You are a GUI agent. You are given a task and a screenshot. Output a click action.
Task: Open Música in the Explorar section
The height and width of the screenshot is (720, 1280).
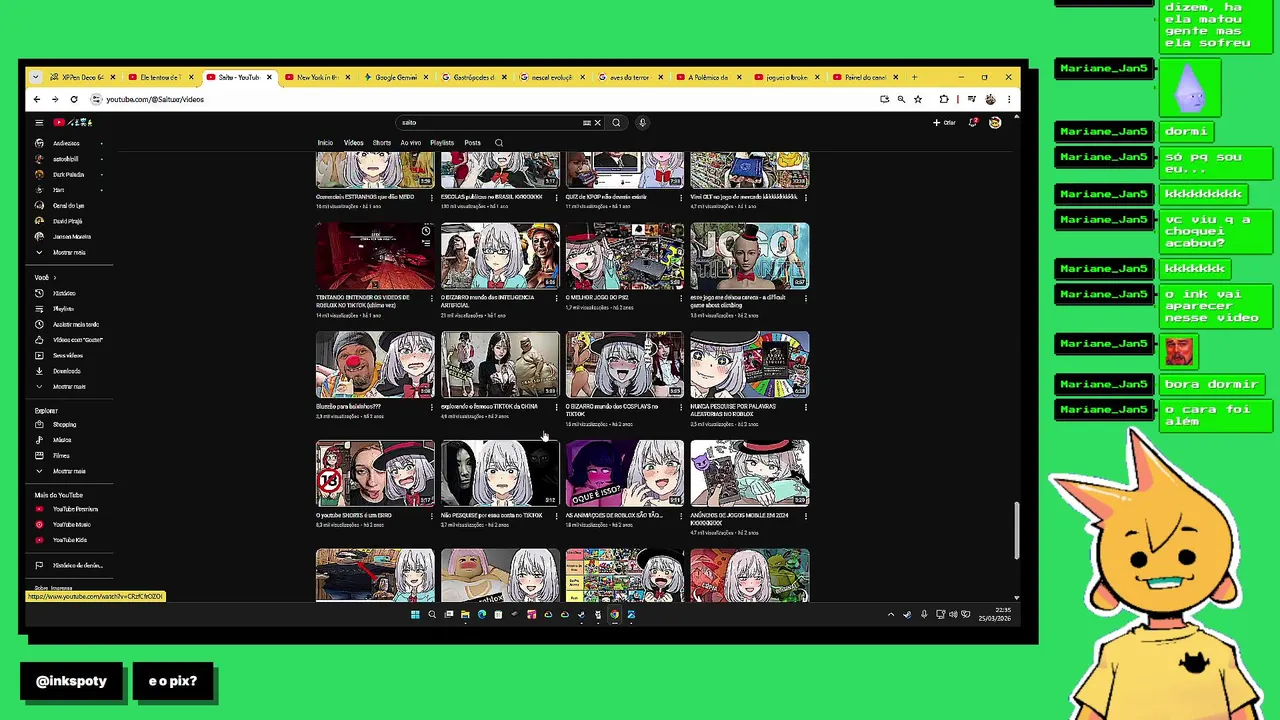(62, 440)
